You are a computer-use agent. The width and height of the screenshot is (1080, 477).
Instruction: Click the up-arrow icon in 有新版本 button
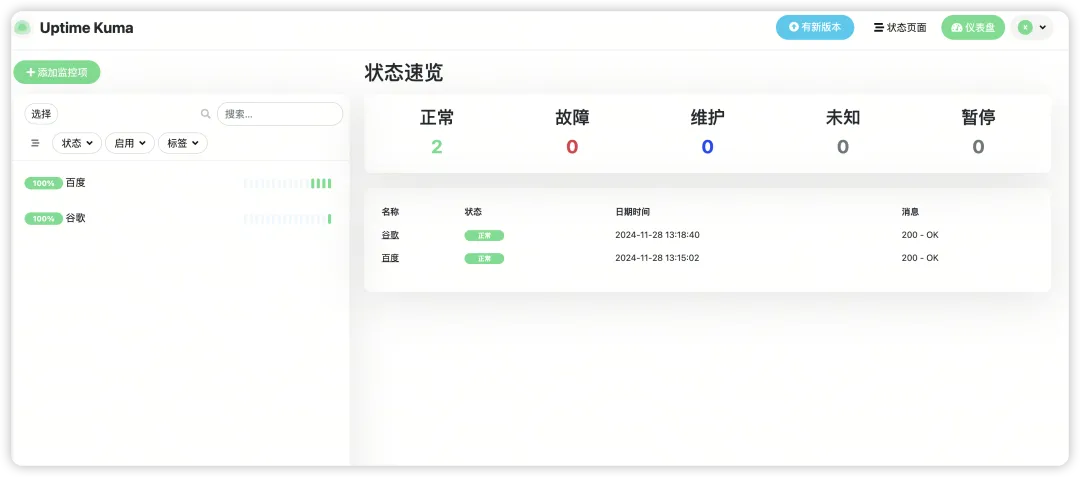793,28
